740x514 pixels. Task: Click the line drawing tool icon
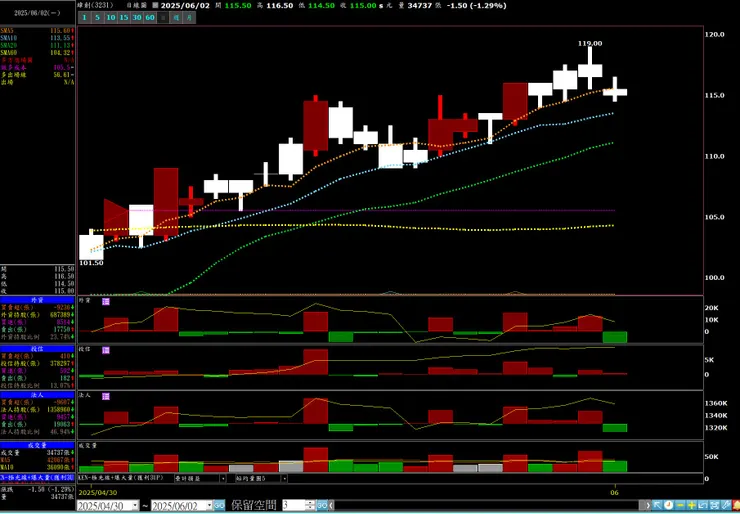pos(726,505)
